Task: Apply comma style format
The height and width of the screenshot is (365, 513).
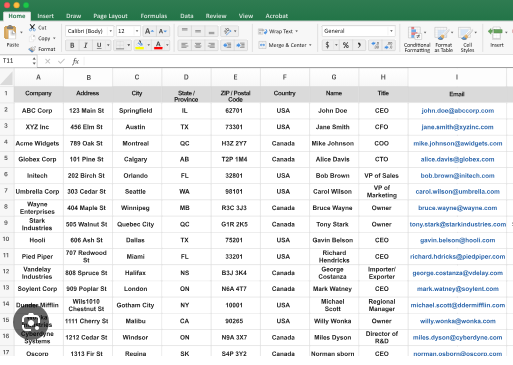Action: (359, 45)
